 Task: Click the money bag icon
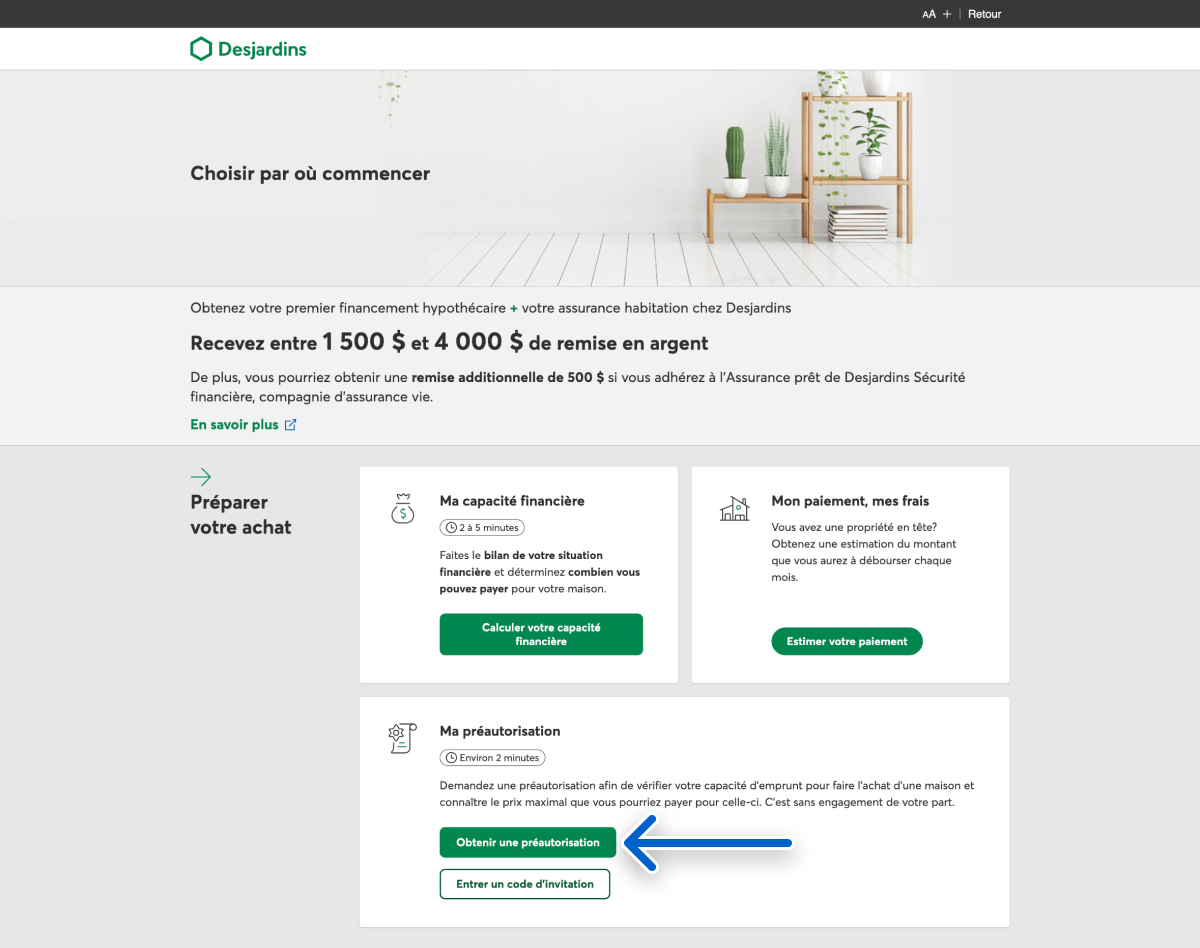(x=402, y=509)
